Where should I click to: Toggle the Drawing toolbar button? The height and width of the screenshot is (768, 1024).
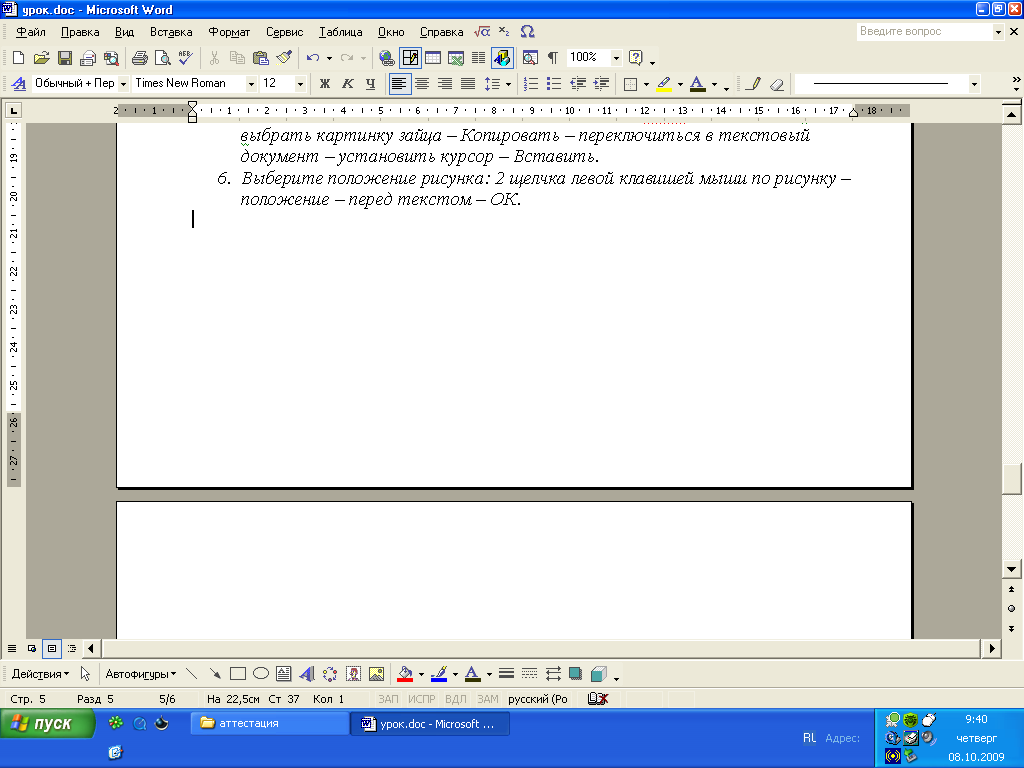tap(502, 58)
